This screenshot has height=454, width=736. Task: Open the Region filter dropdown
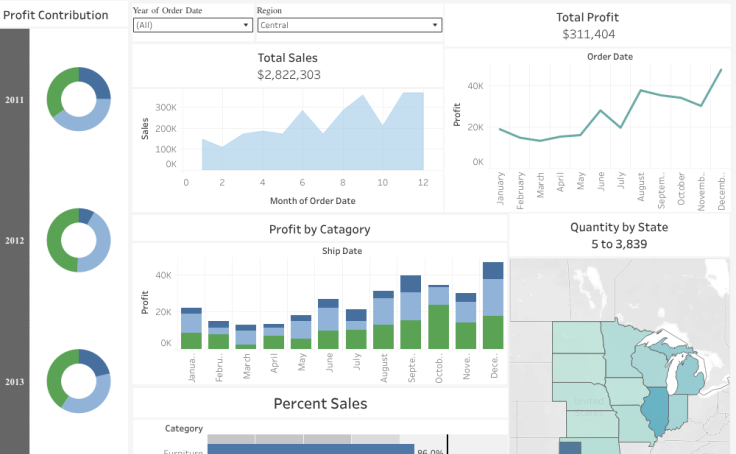(x=348, y=26)
